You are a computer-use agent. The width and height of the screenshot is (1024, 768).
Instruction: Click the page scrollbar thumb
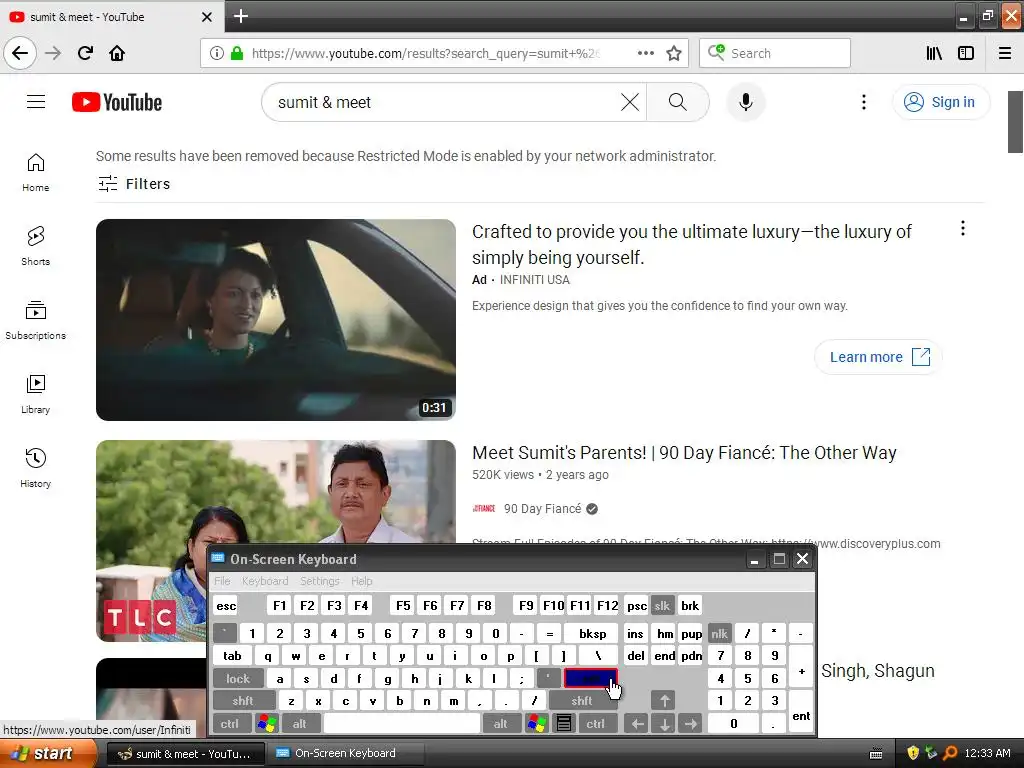[1015, 121]
